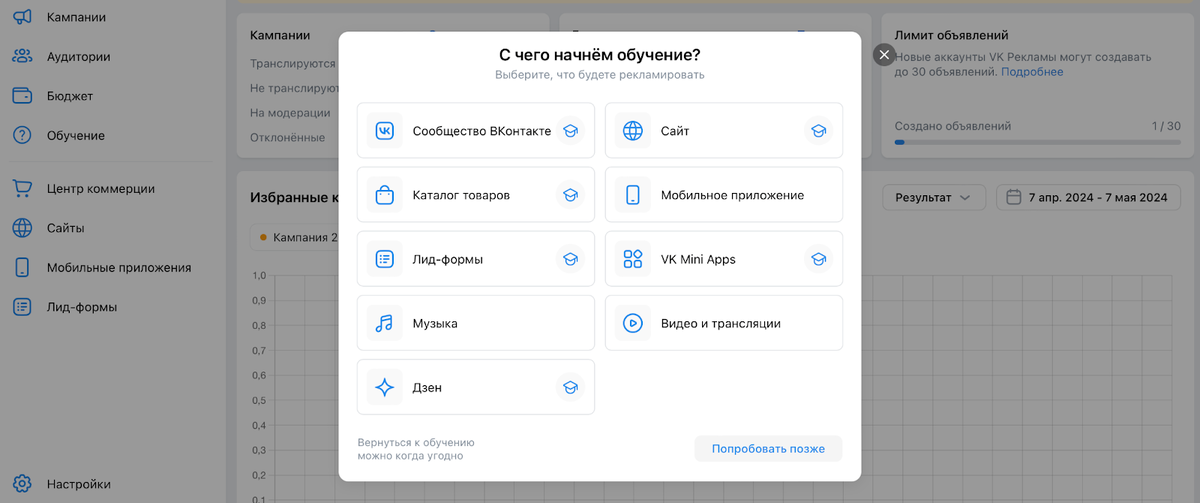The image size is (1200, 503).
Task: Click the Попробовать позже button
Action: (x=768, y=449)
